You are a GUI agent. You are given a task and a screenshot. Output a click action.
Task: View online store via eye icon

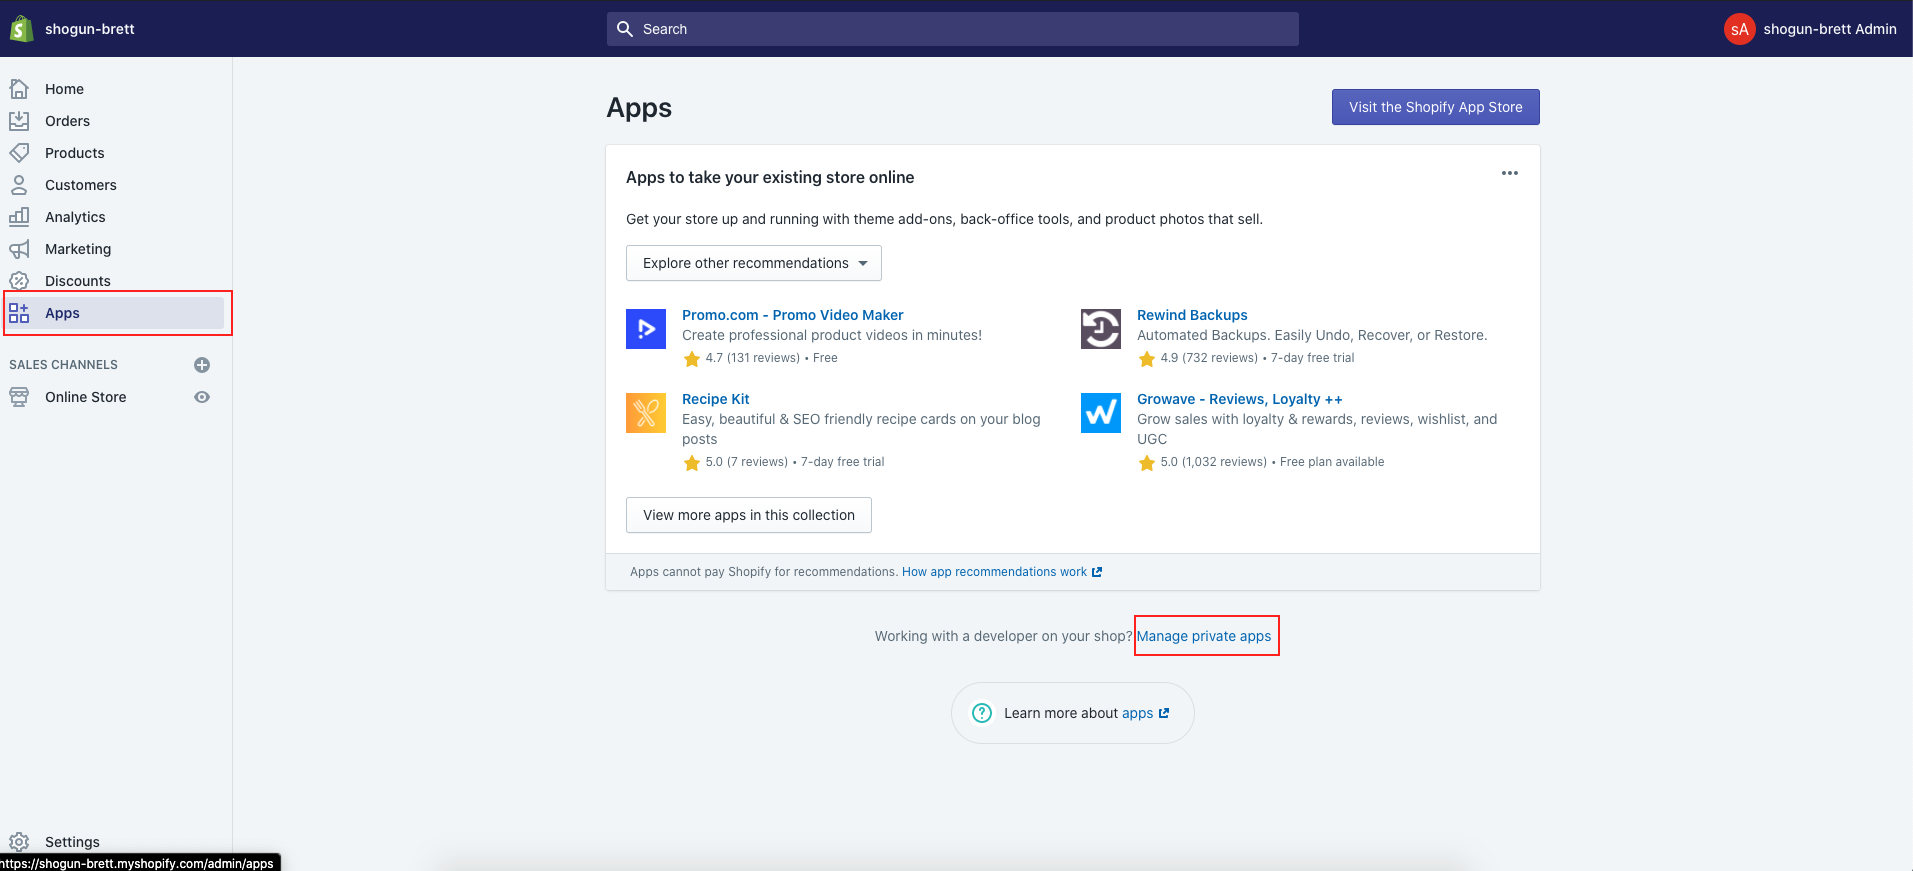(x=202, y=397)
